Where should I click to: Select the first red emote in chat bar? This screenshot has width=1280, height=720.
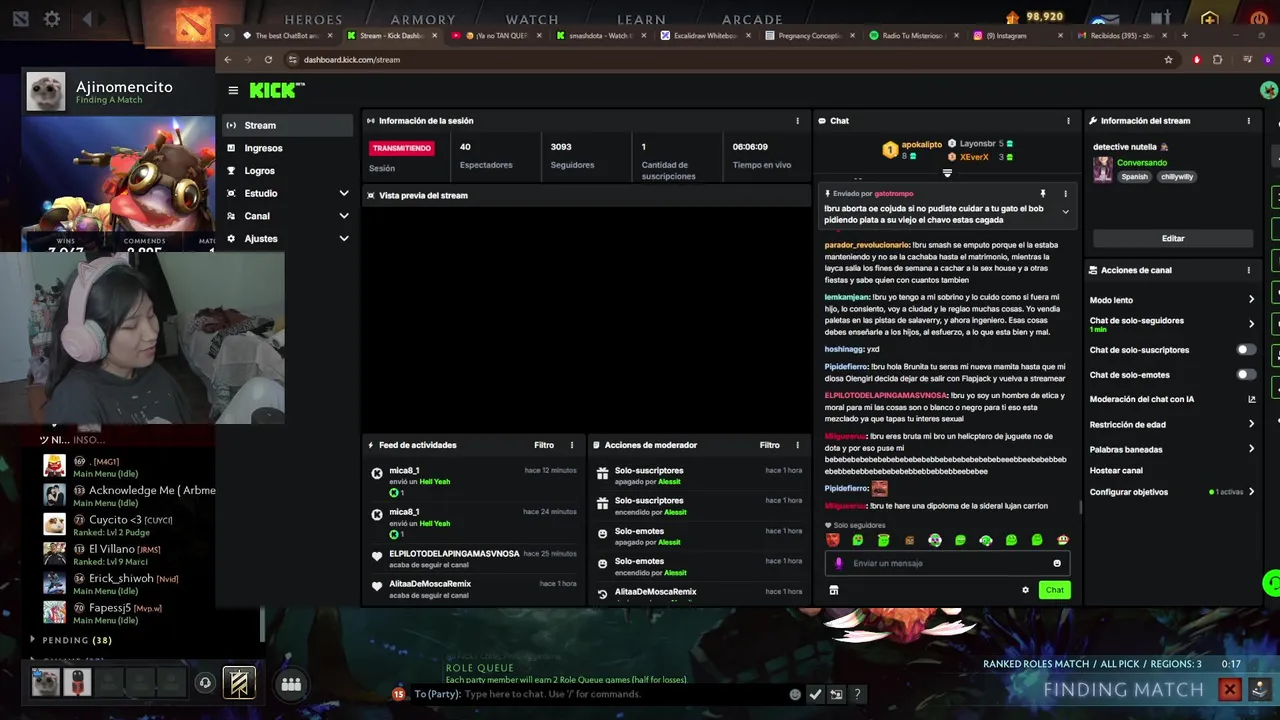click(x=832, y=540)
